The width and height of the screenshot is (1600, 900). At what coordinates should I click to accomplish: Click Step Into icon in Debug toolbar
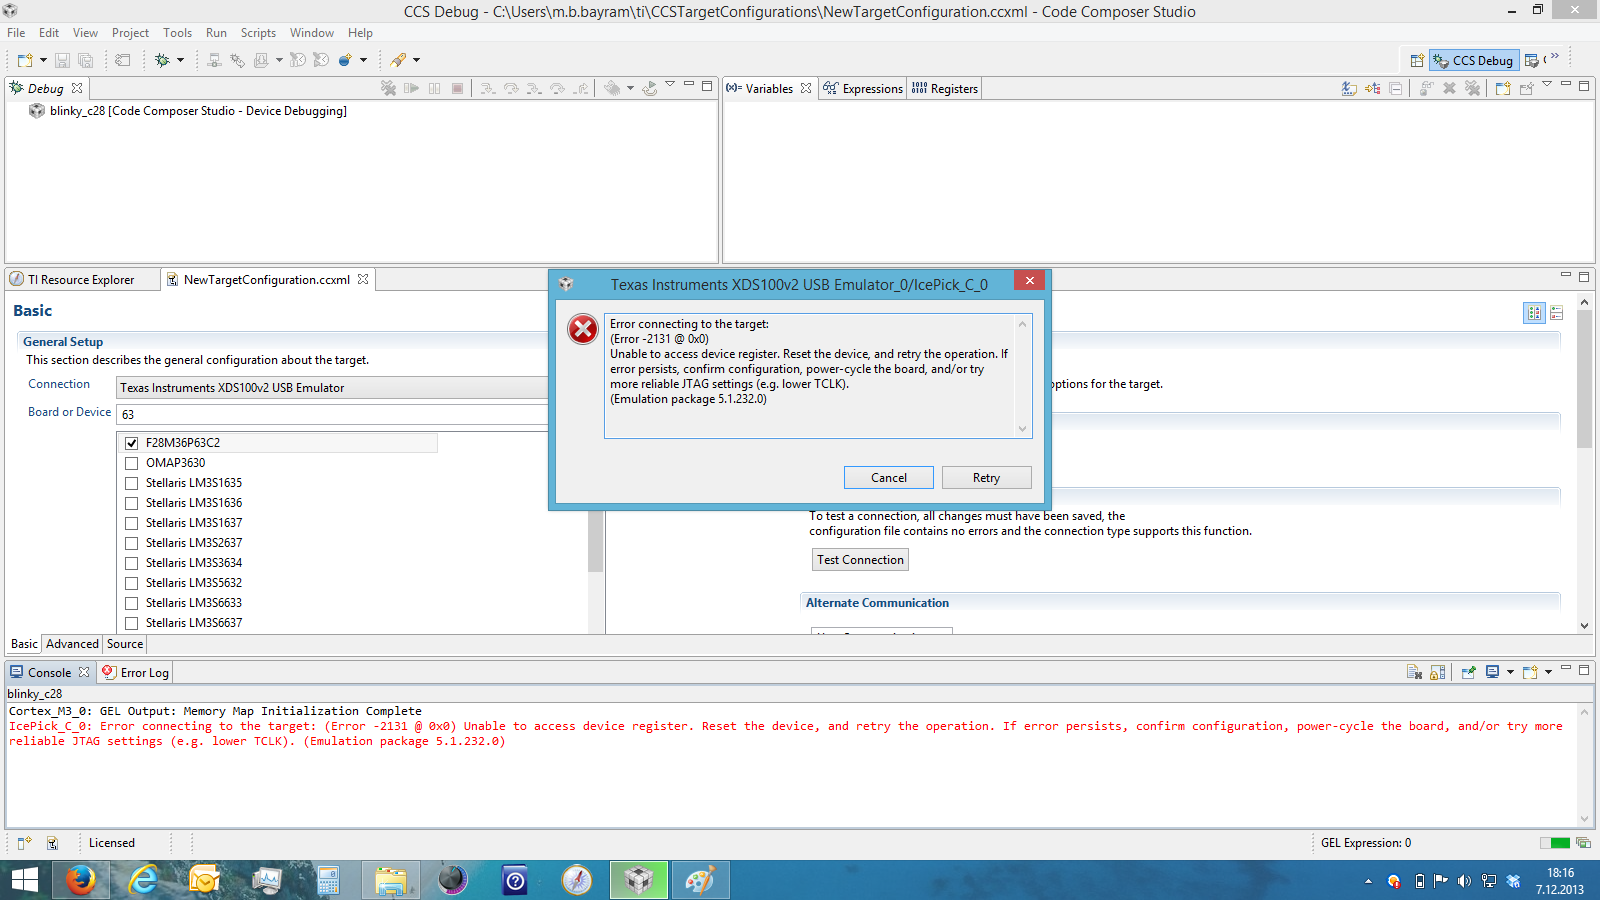487,88
